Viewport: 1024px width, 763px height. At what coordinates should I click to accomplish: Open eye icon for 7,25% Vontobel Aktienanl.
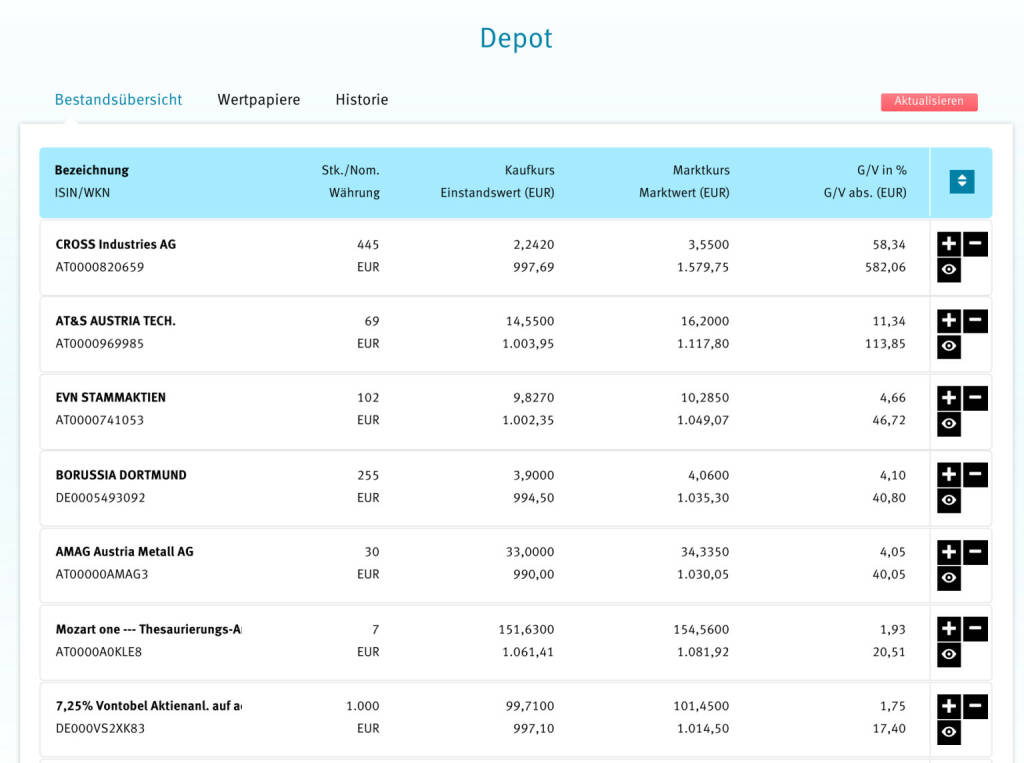pyautogui.click(x=949, y=732)
